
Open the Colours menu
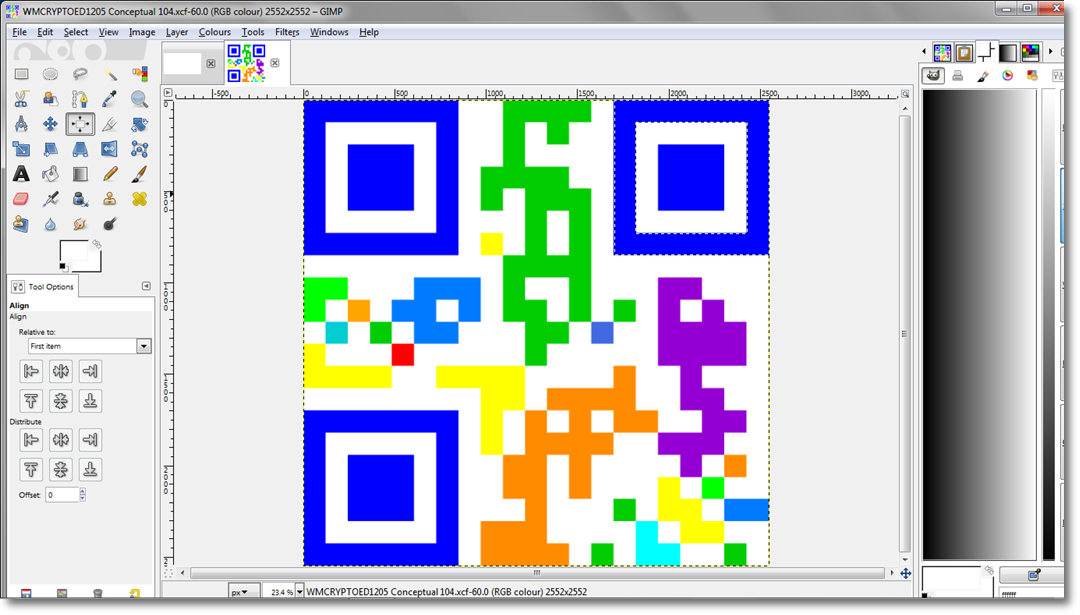(x=214, y=32)
